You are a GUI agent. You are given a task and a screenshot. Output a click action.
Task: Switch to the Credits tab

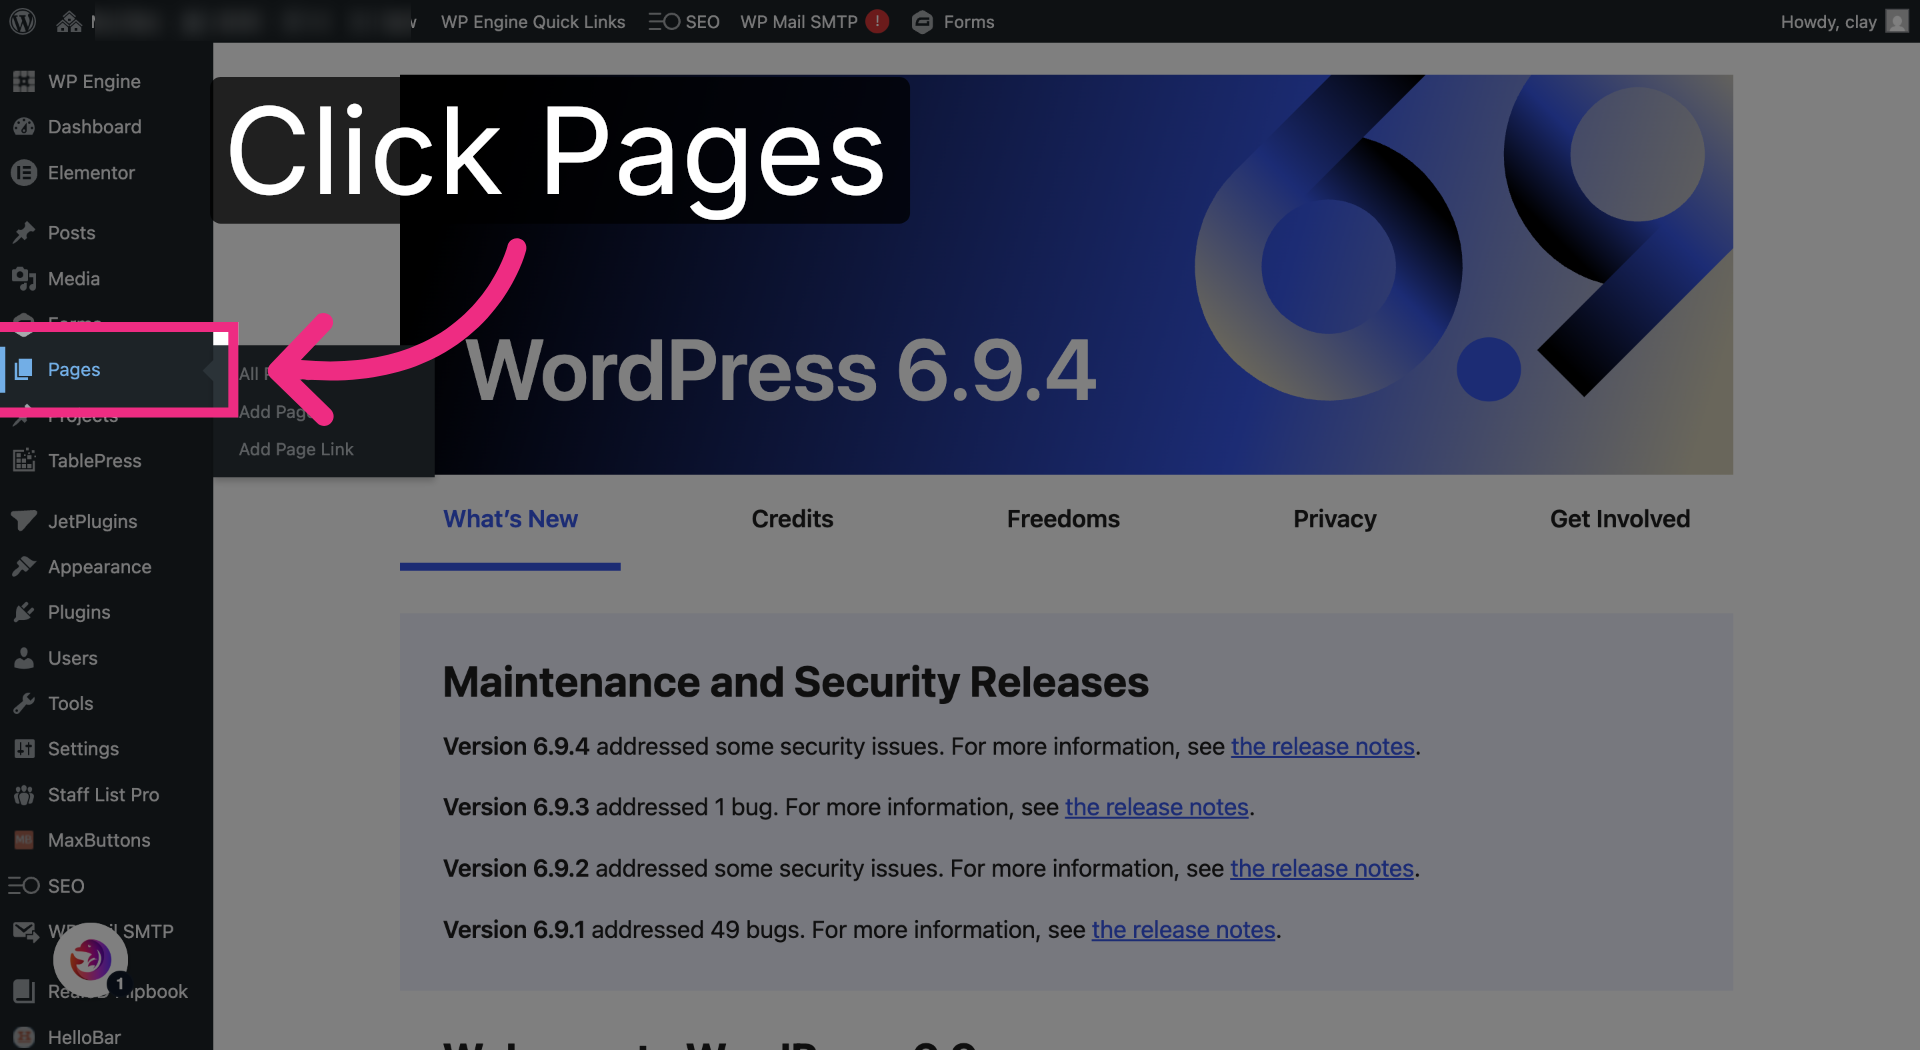792,519
